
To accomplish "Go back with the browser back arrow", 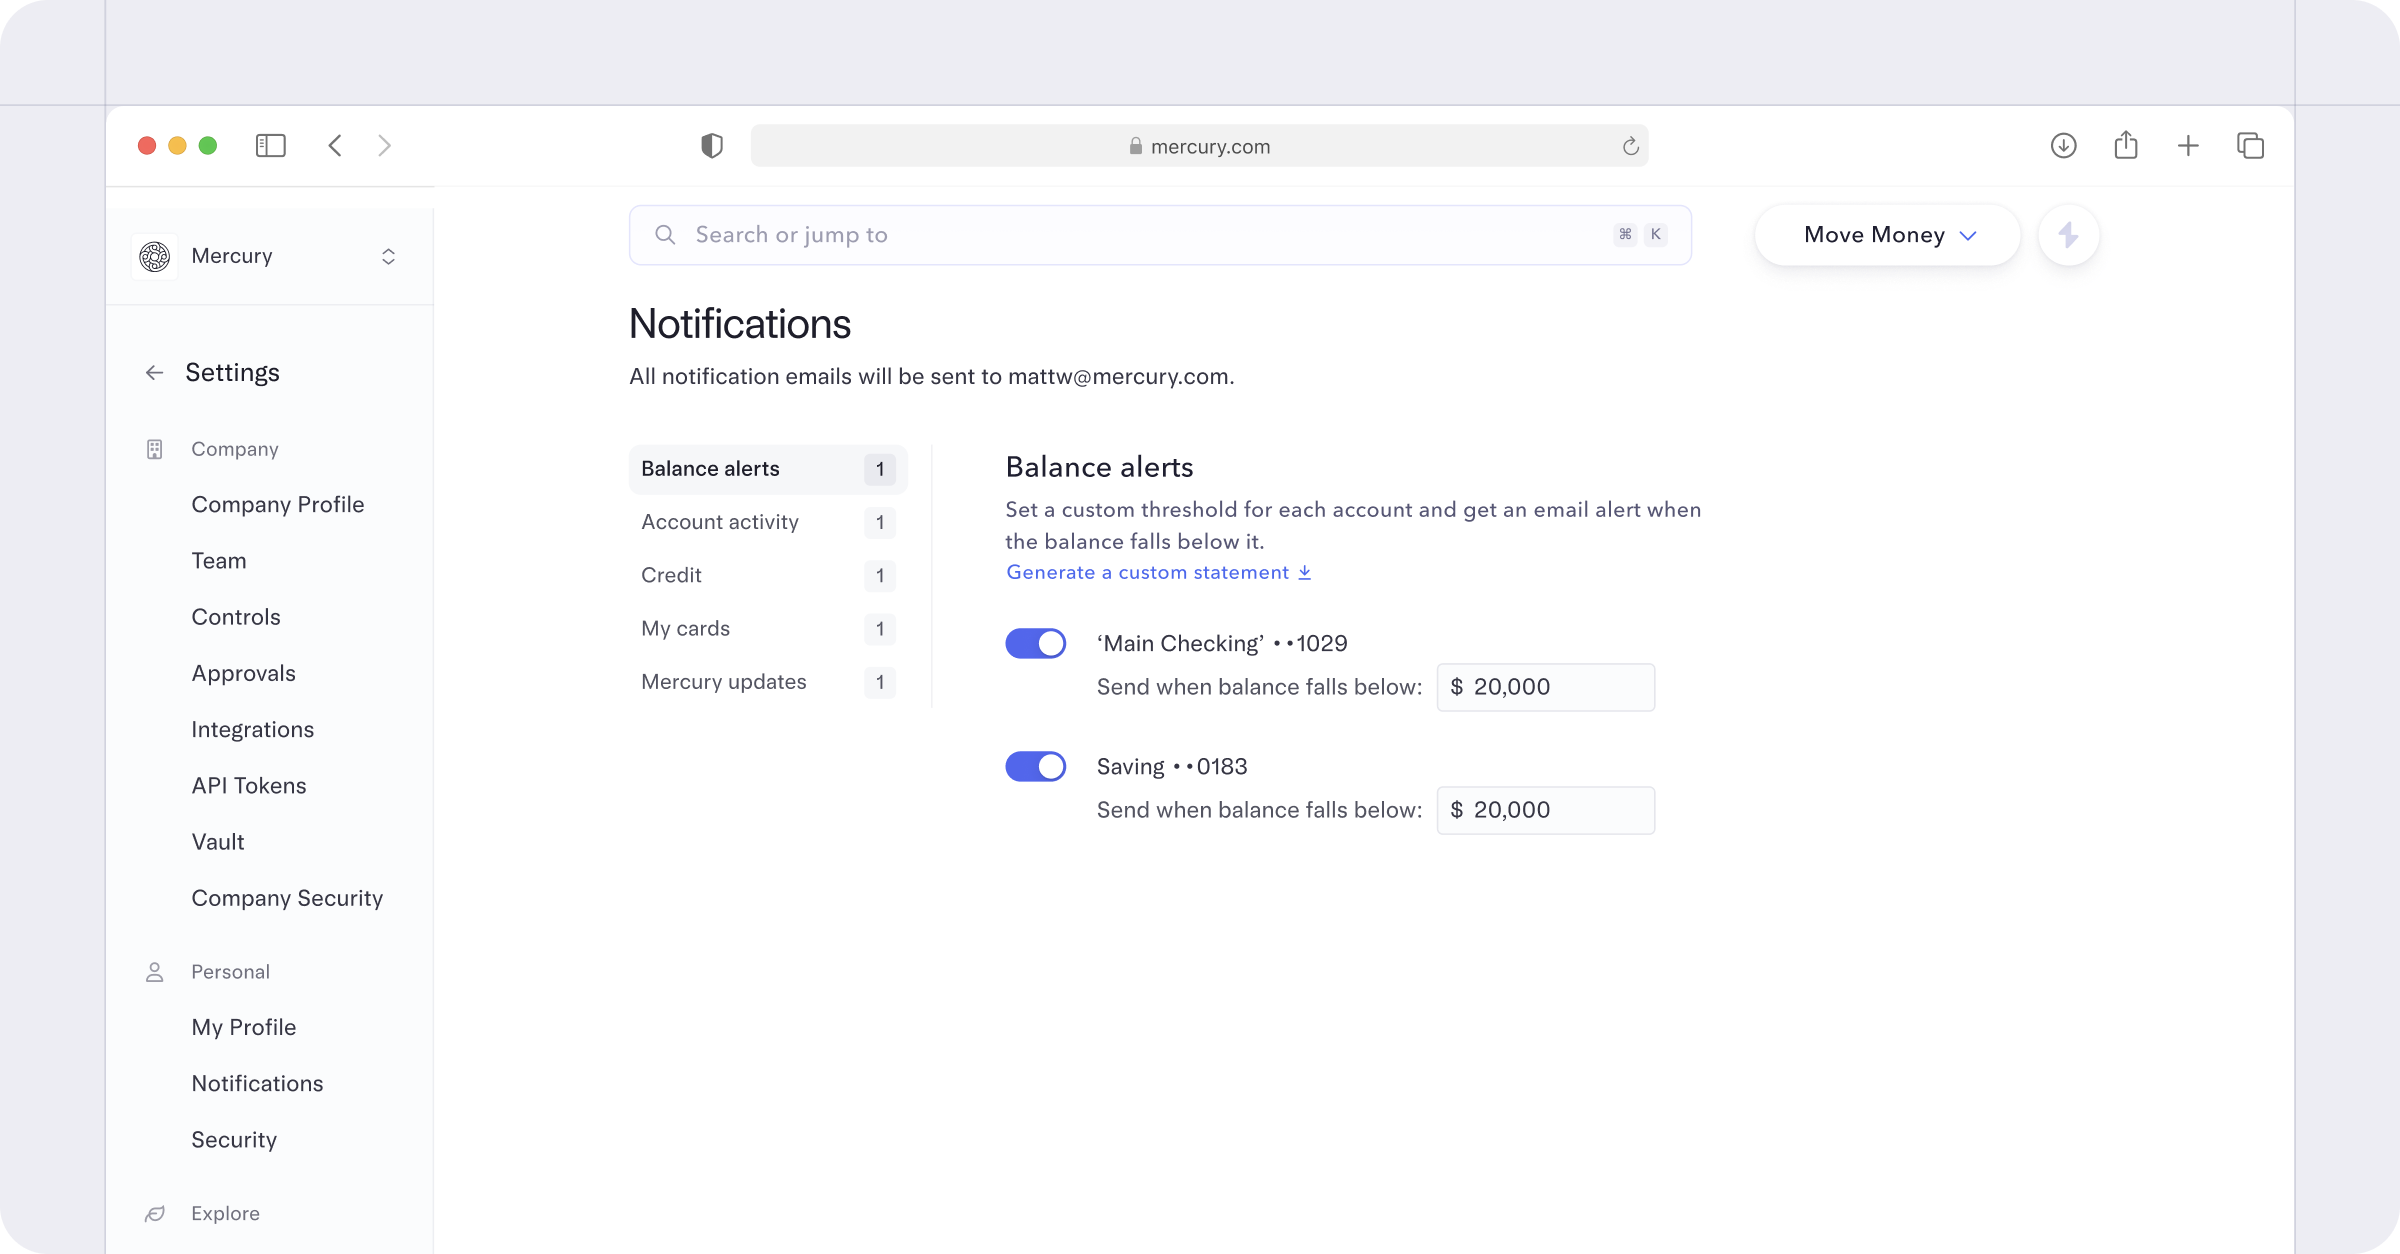I will click(335, 146).
